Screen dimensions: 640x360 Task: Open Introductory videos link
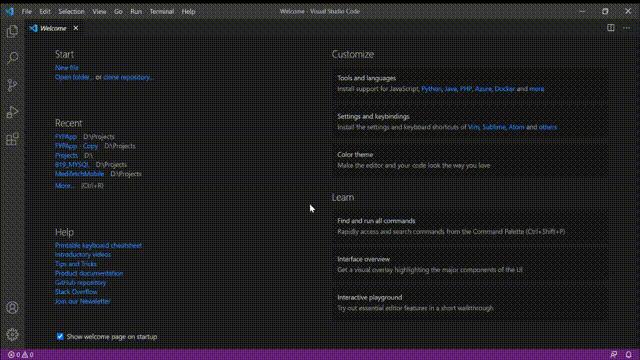click(83, 255)
